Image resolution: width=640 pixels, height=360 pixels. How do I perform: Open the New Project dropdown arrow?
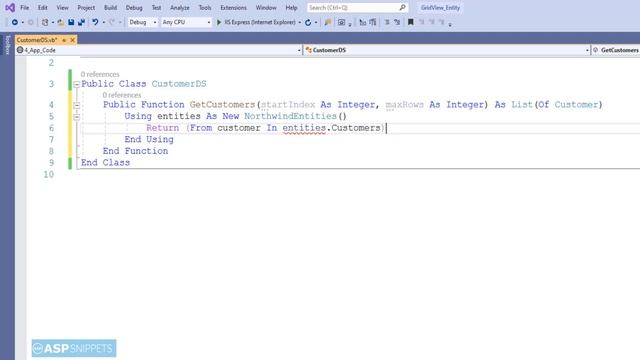(53, 22)
